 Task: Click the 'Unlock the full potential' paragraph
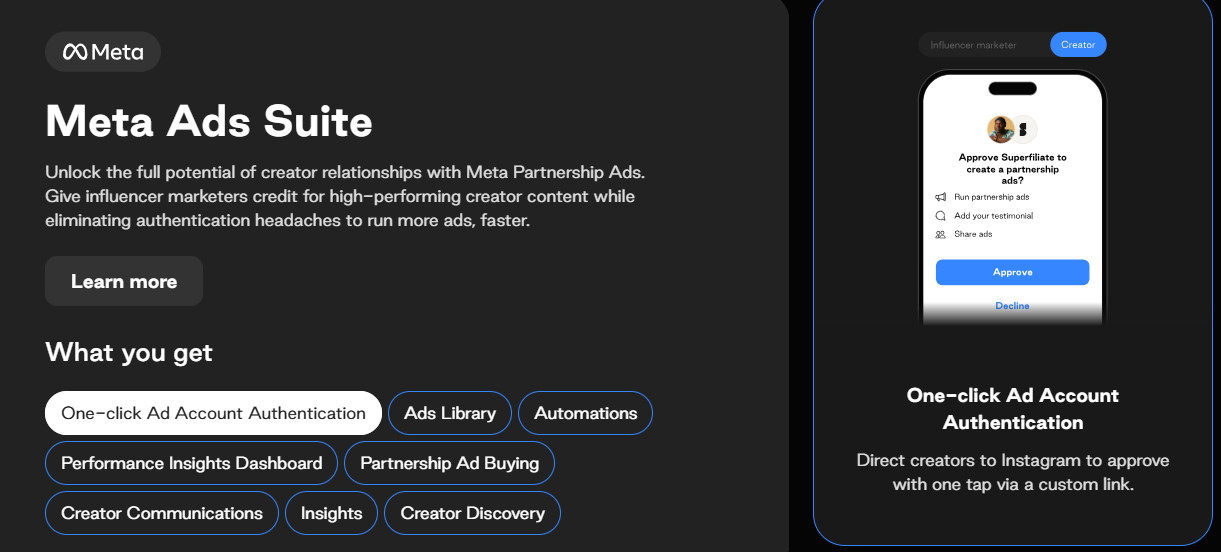[x=345, y=195]
